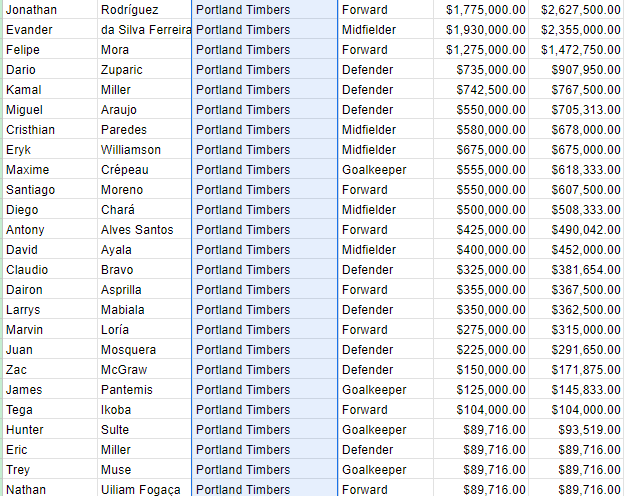Click Portland Timbers cell in Kamal's row
This screenshot has width=624, height=496.
[264, 90]
